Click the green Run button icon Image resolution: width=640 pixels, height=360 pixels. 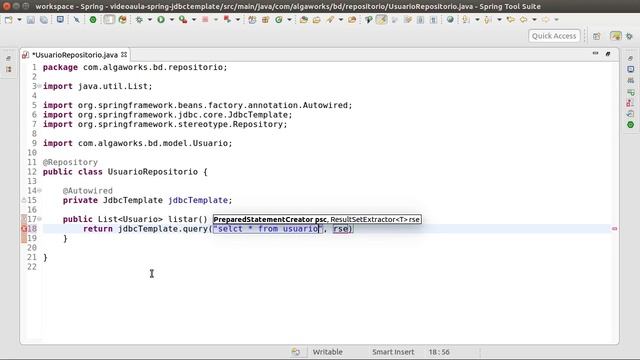click(161, 20)
